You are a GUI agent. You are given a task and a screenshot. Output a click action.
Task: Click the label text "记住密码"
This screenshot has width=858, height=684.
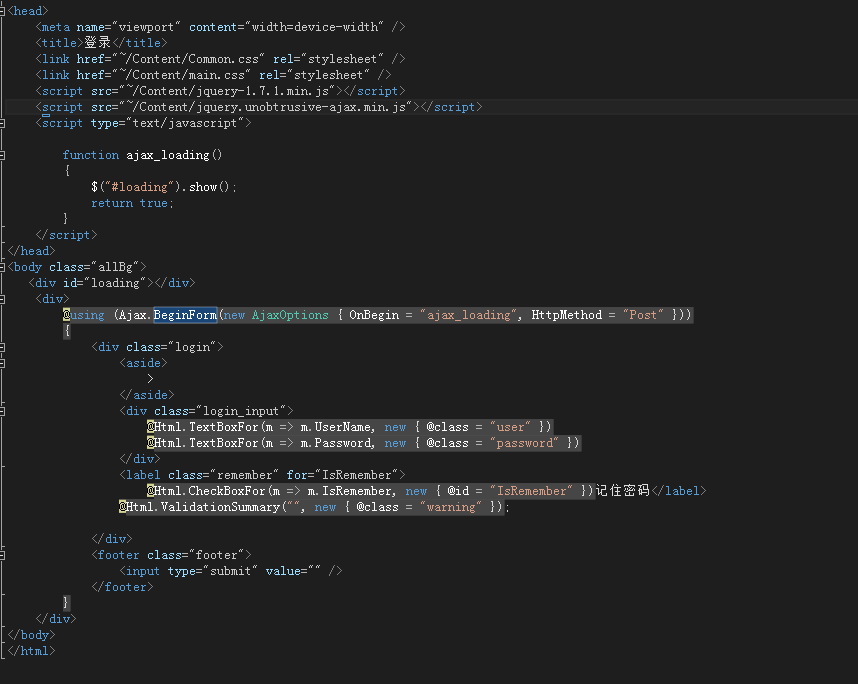[623, 490]
